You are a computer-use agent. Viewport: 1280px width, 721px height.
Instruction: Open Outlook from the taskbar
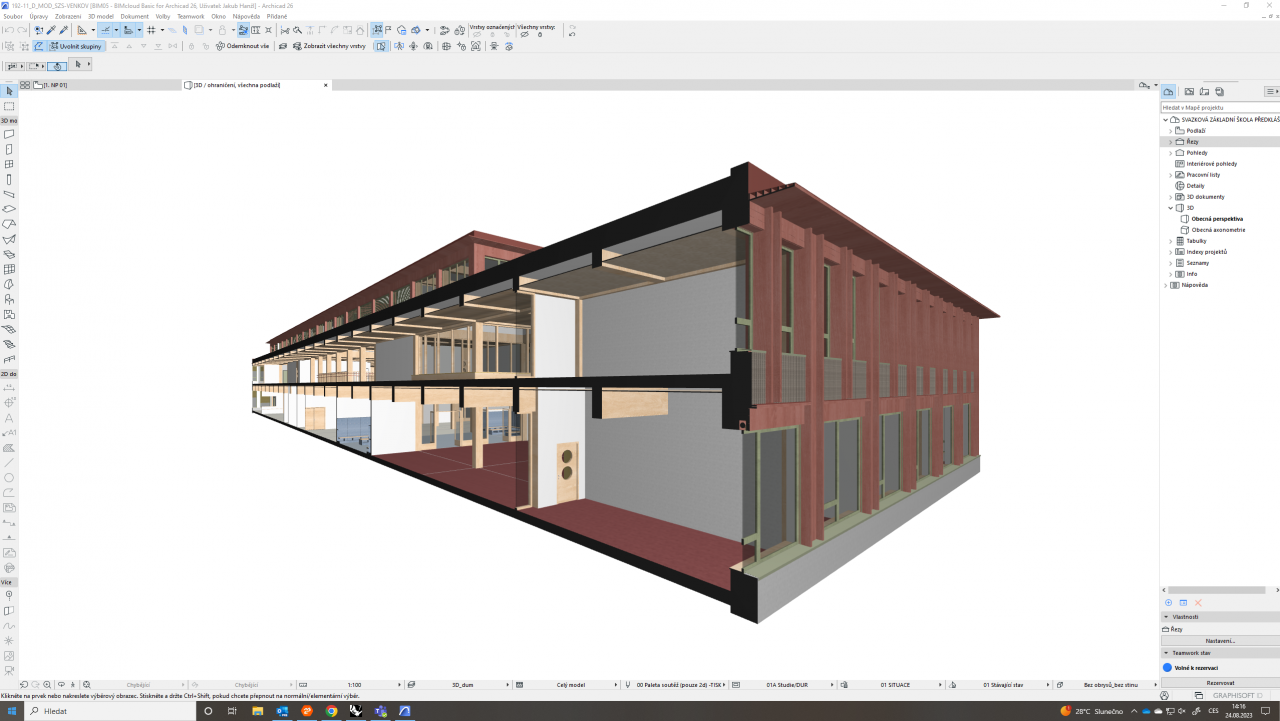tap(282, 711)
